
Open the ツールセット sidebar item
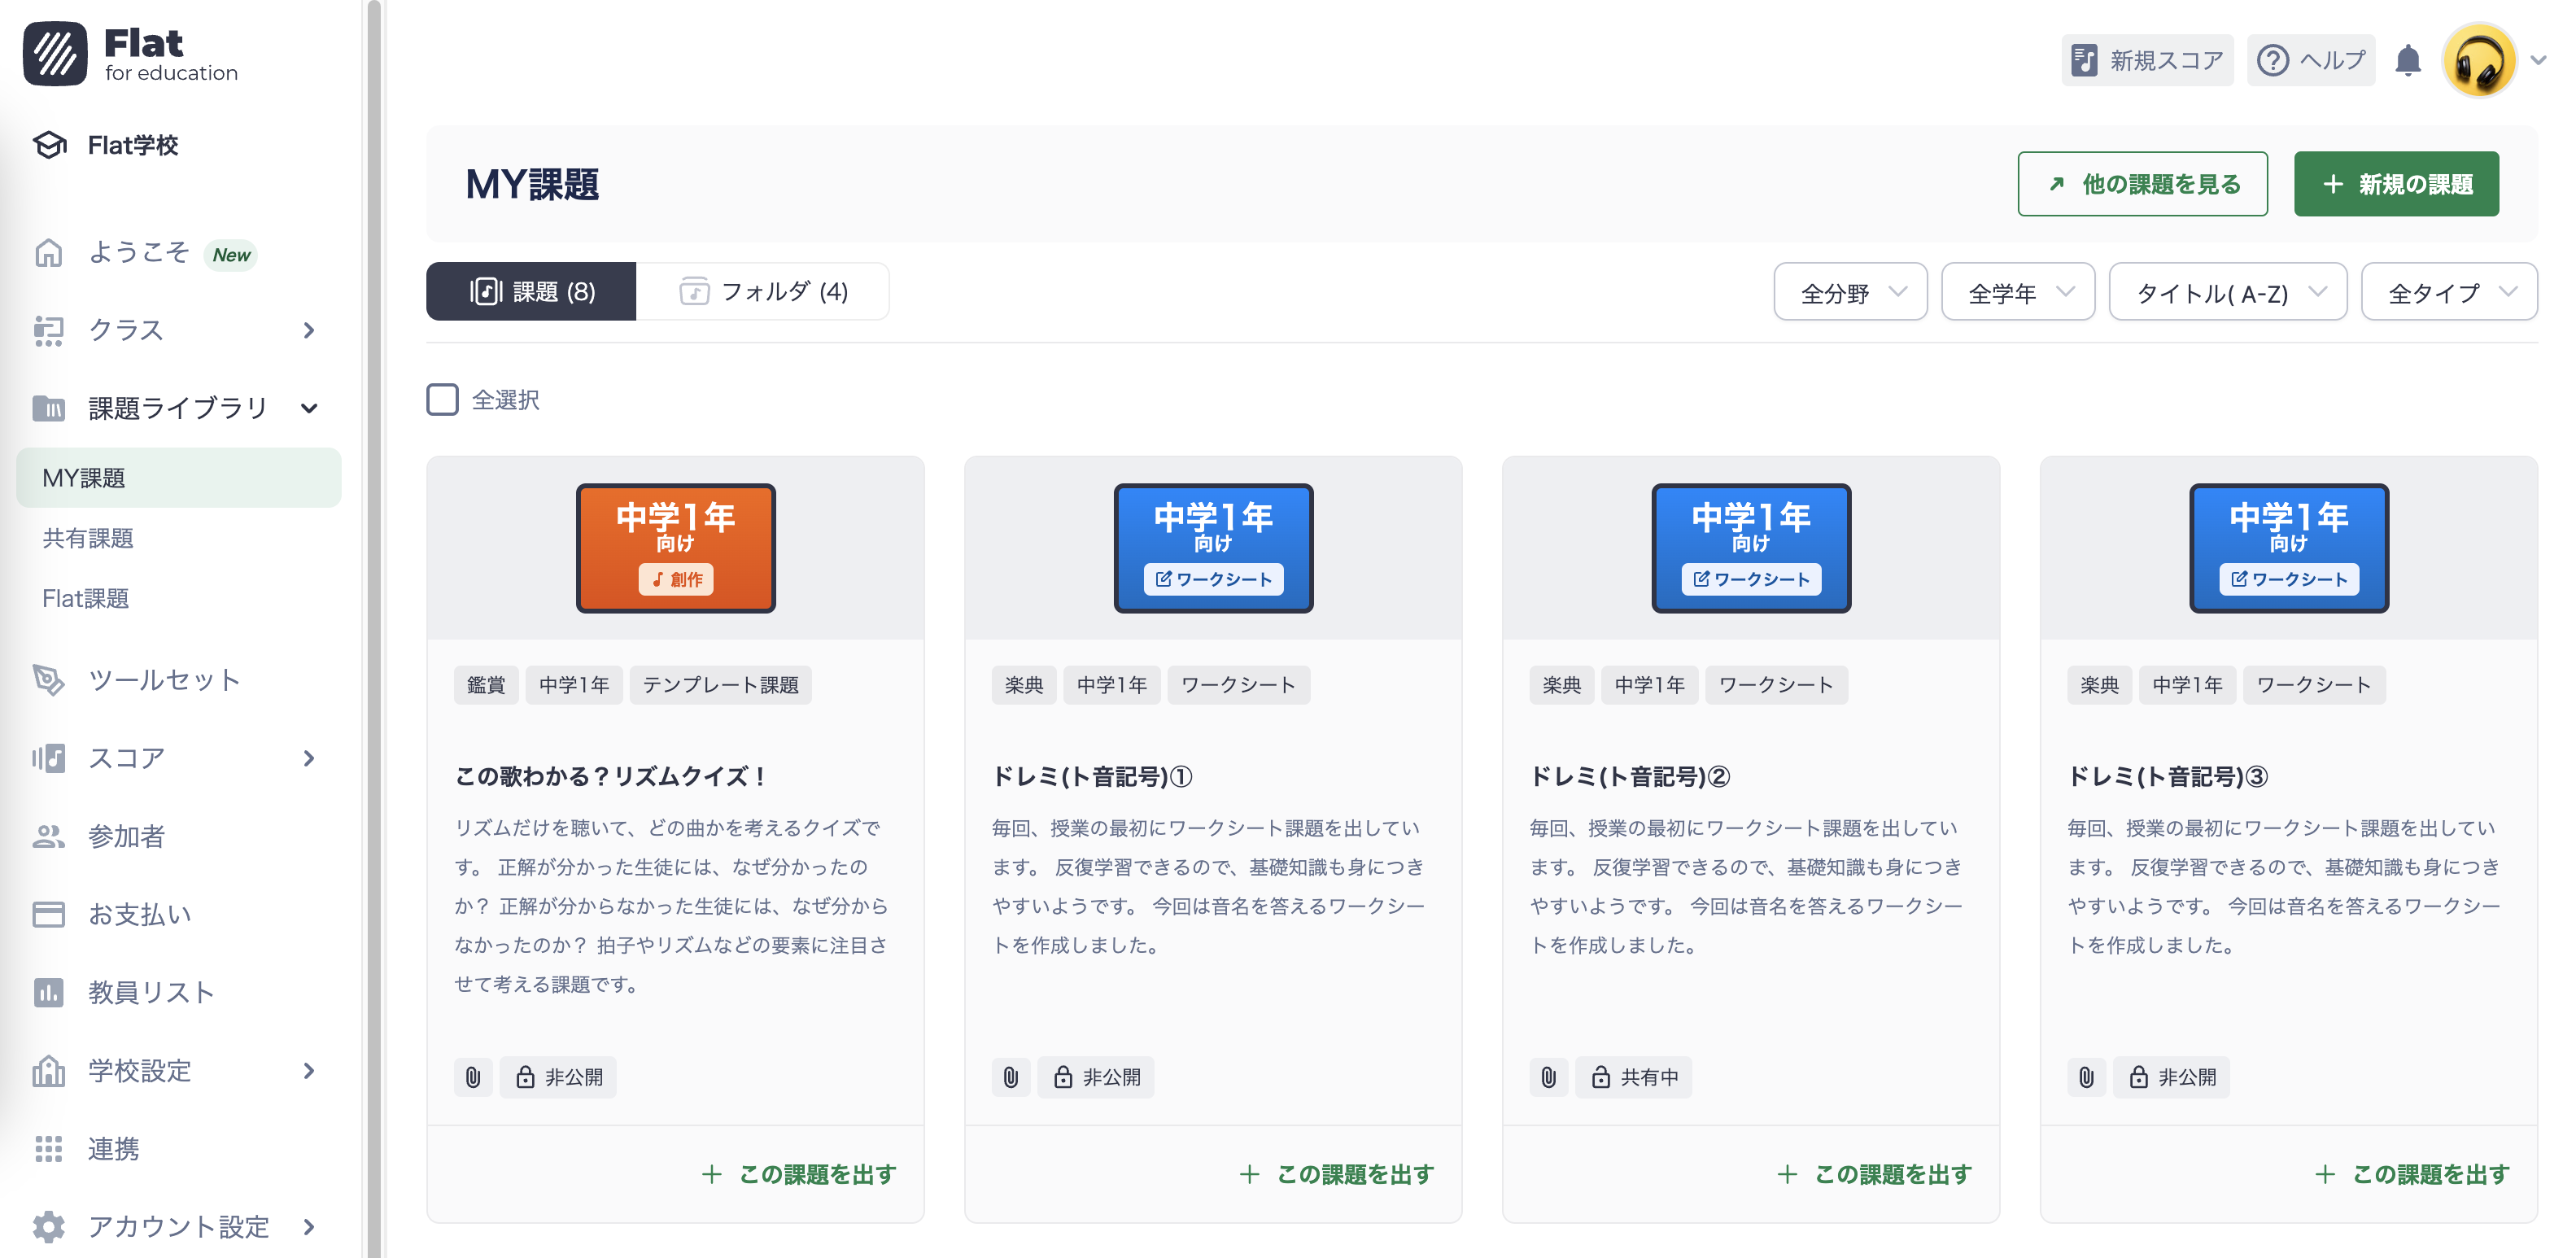point(163,680)
